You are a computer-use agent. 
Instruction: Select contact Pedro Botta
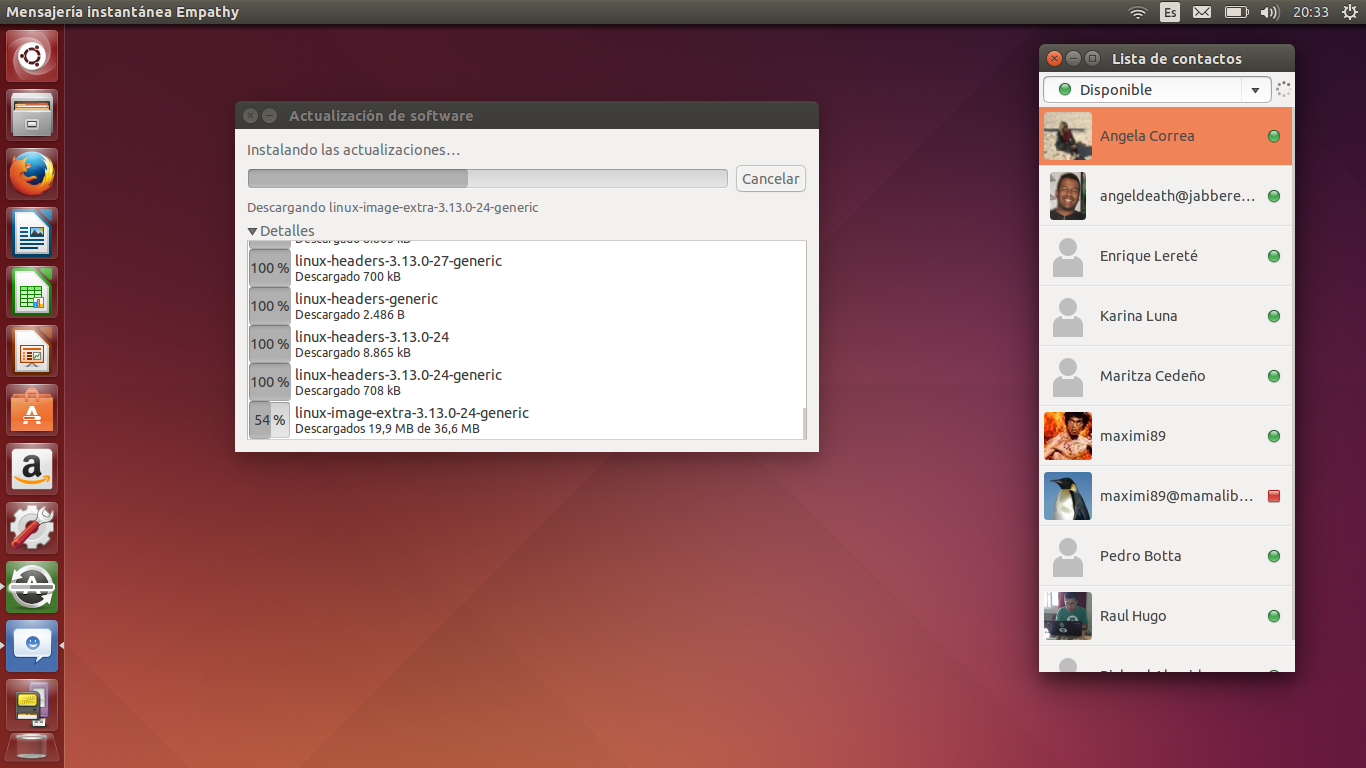coord(1166,556)
